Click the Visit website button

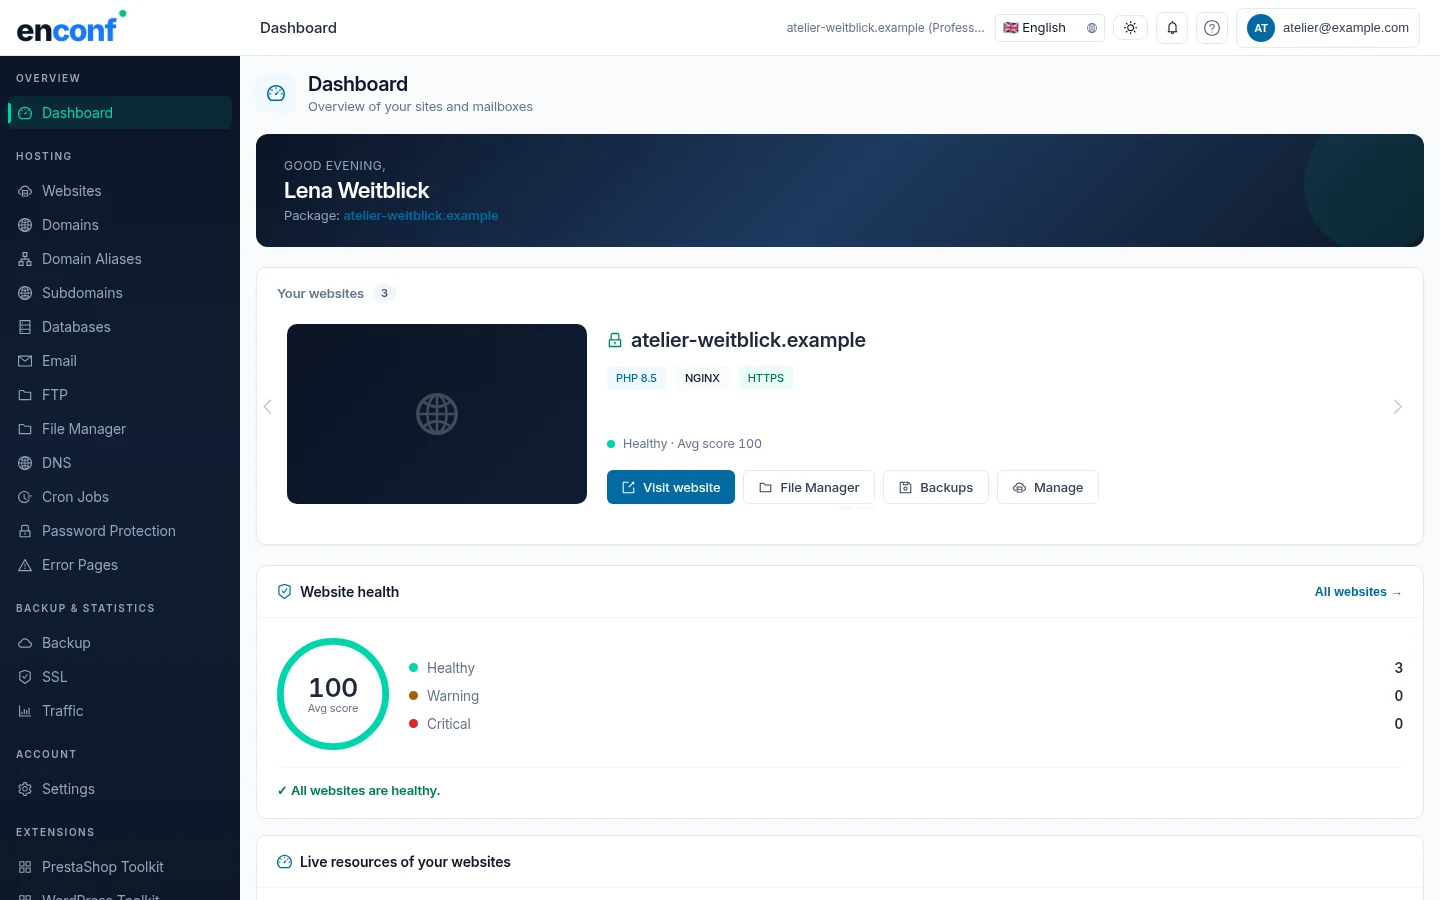point(671,487)
